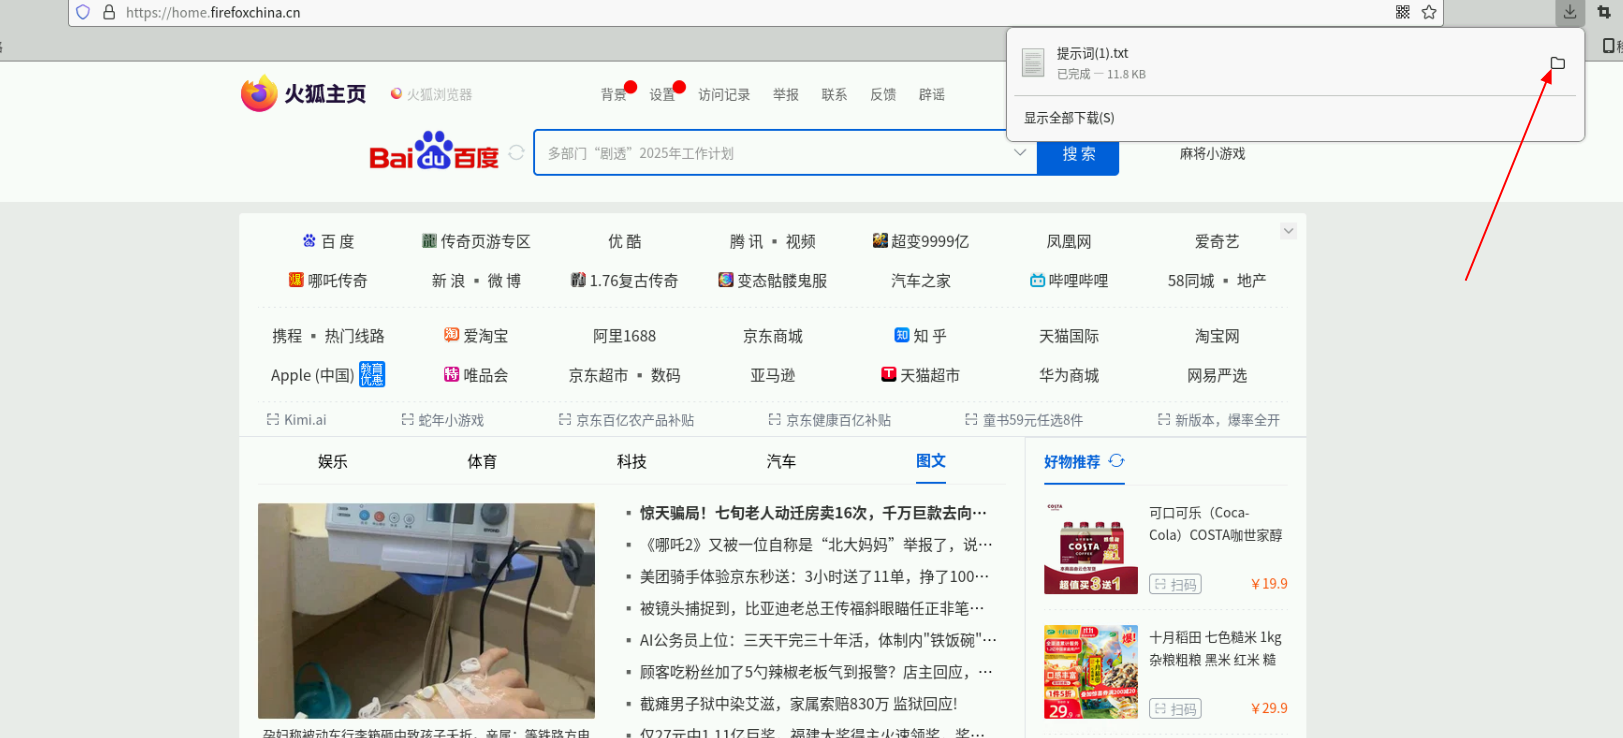
Task: Switch to the 体育 news tab
Action: tap(482, 461)
